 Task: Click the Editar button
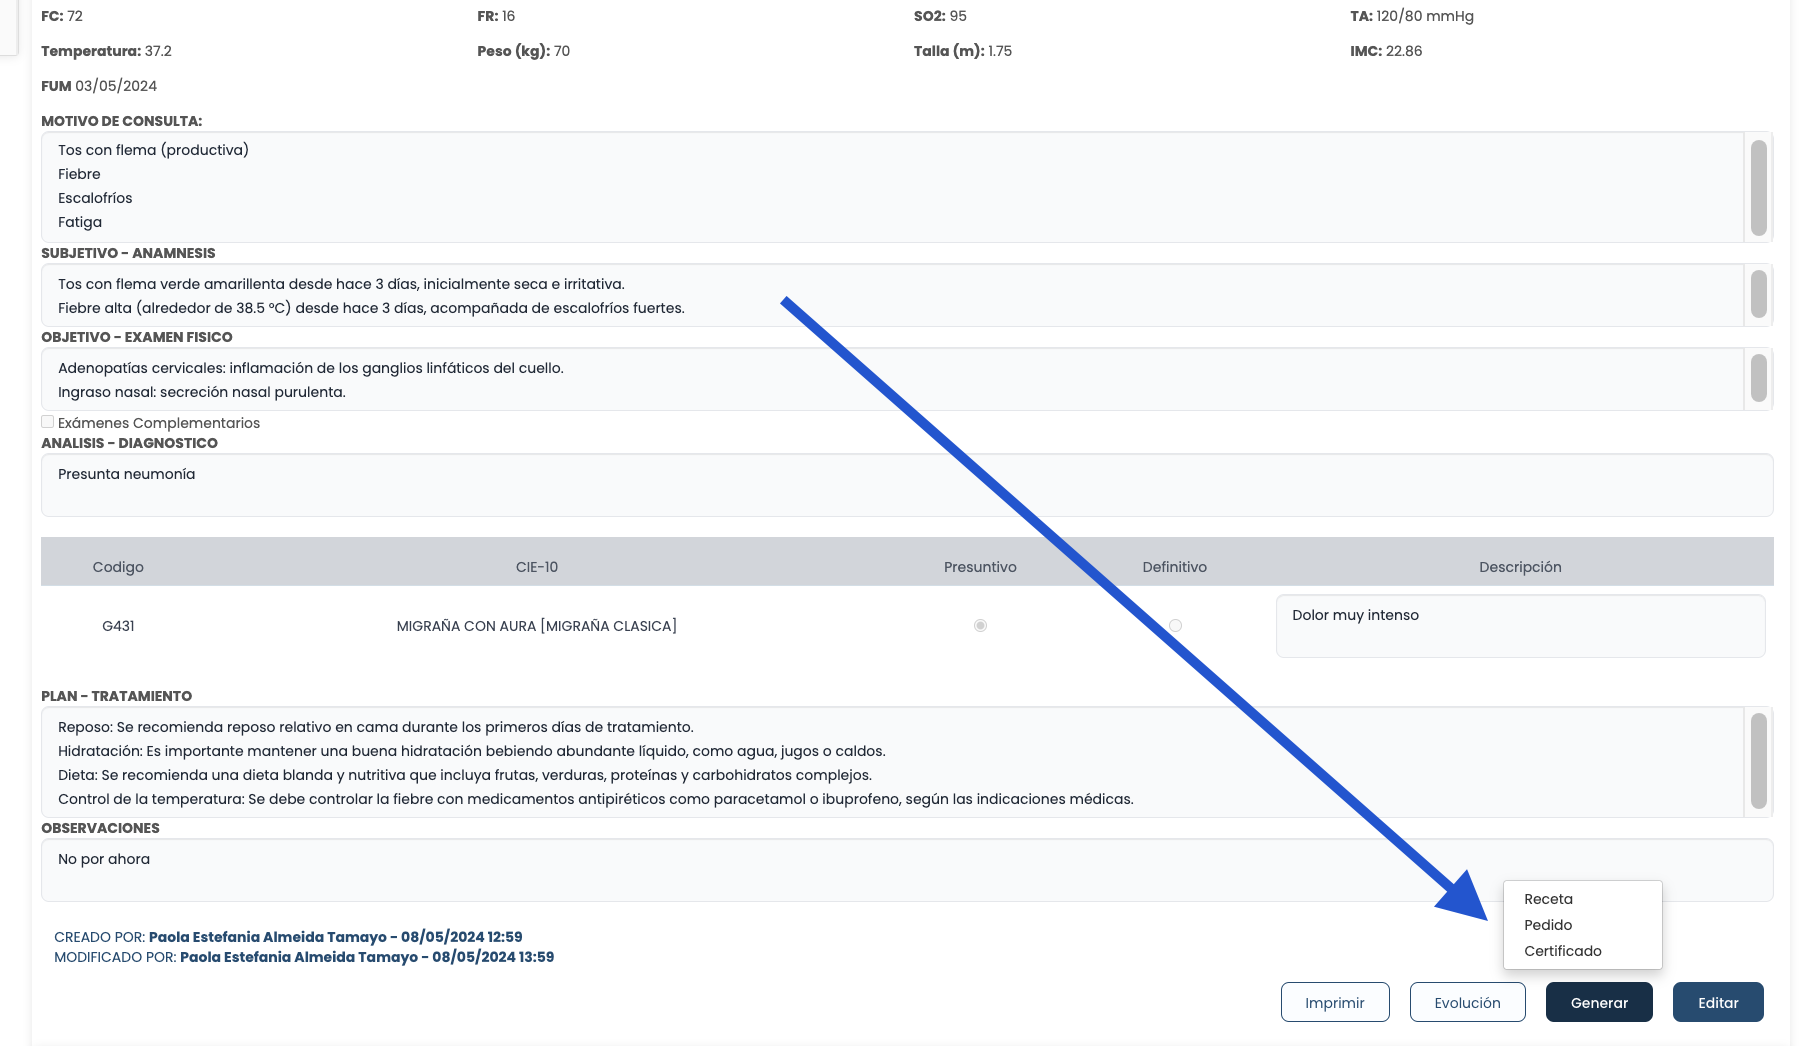pyautogui.click(x=1718, y=1002)
